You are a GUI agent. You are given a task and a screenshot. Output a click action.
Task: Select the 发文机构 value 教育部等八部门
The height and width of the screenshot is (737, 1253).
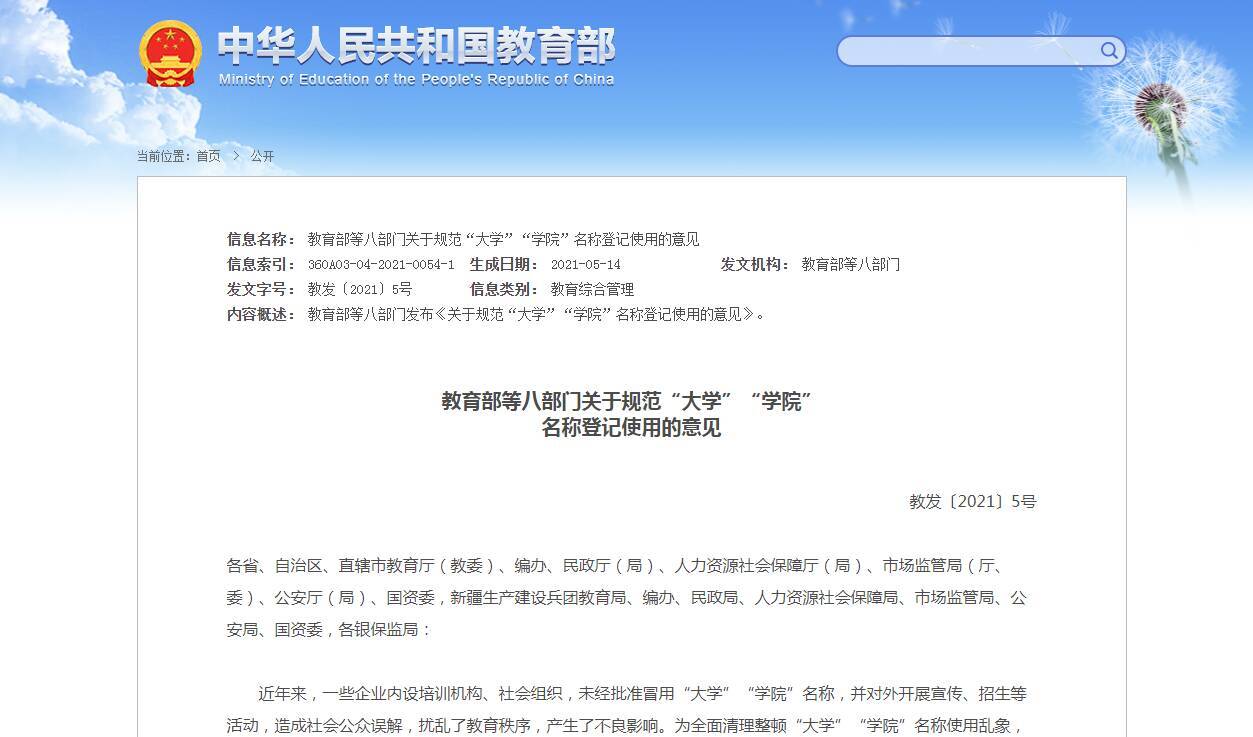pyautogui.click(x=851, y=264)
